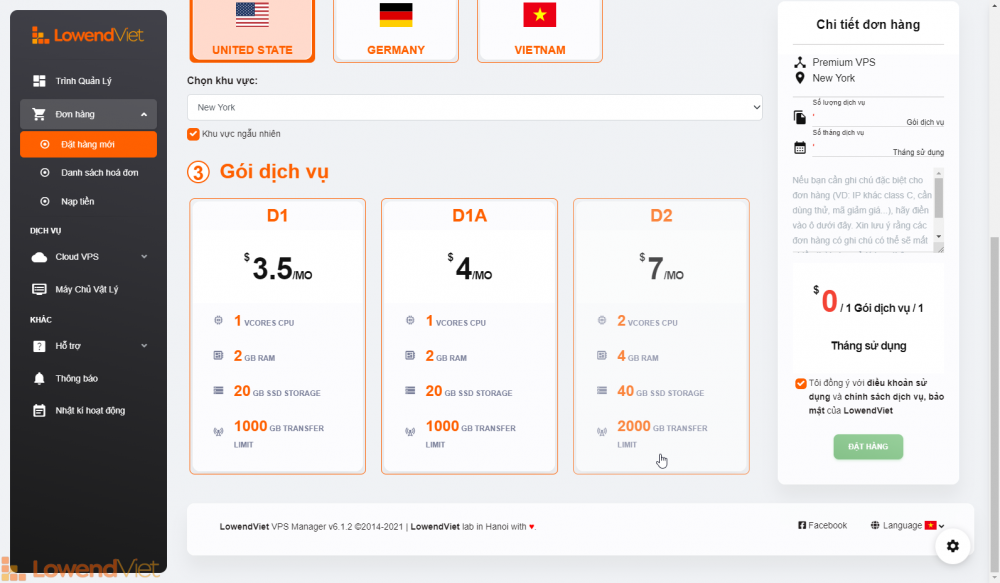Click the Hỗ trợ question mark icon
The image size is (1000, 583).
pos(39,346)
